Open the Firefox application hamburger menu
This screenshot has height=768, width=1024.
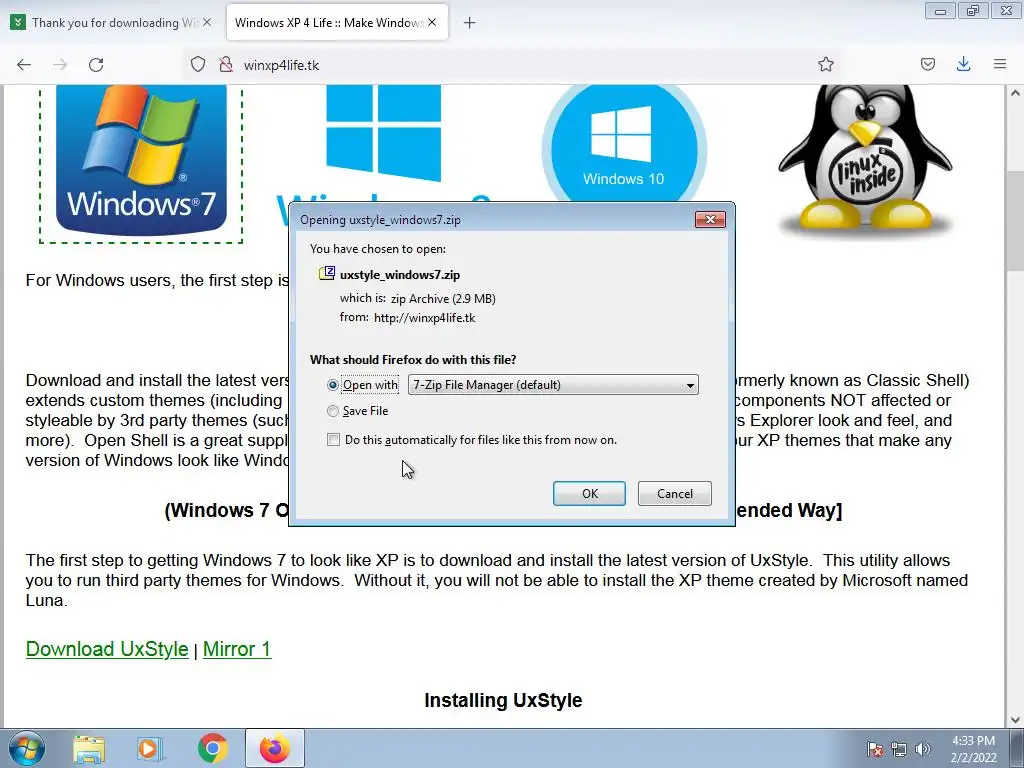[1000, 64]
